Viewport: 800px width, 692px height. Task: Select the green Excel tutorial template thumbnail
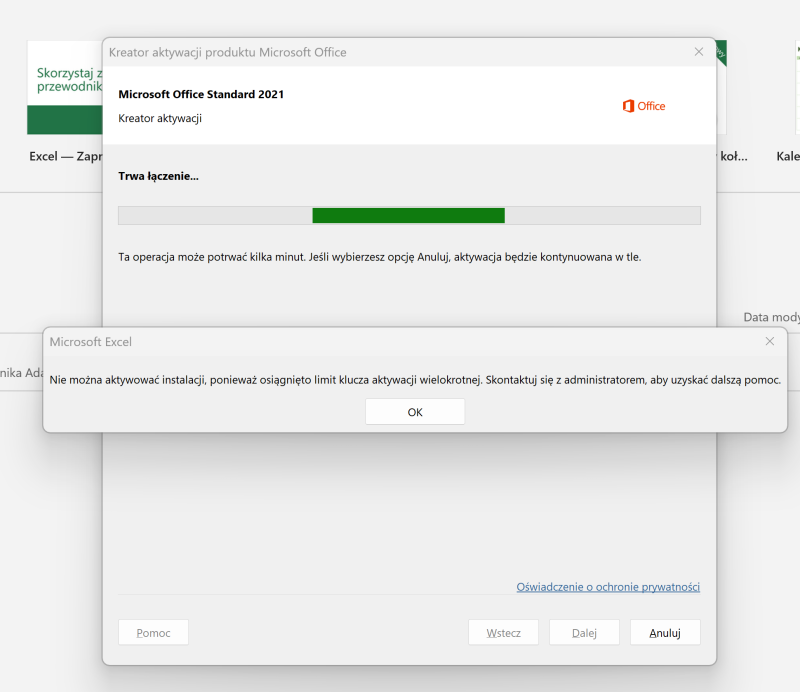click(64, 87)
